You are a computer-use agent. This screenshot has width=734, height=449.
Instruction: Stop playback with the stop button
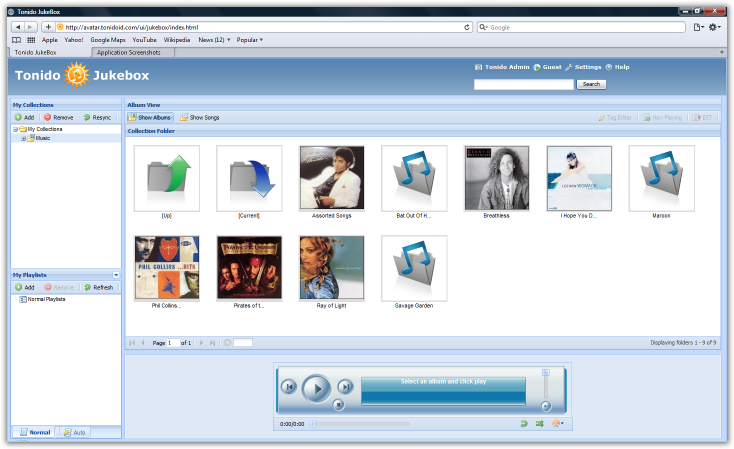click(x=338, y=405)
